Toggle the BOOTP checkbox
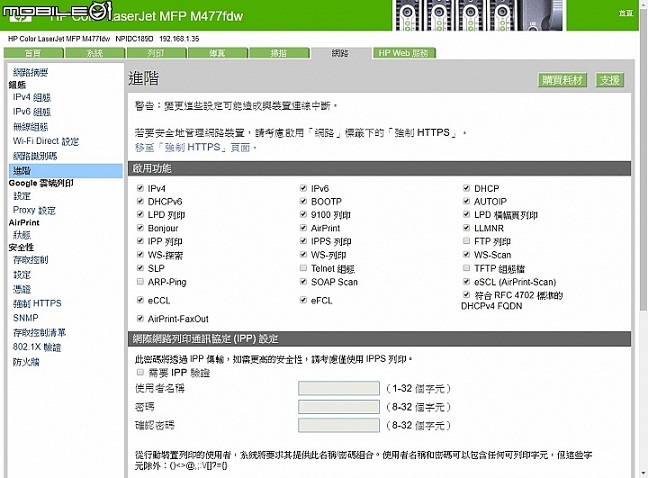Viewport: 648px width, 478px height. (x=303, y=202)
